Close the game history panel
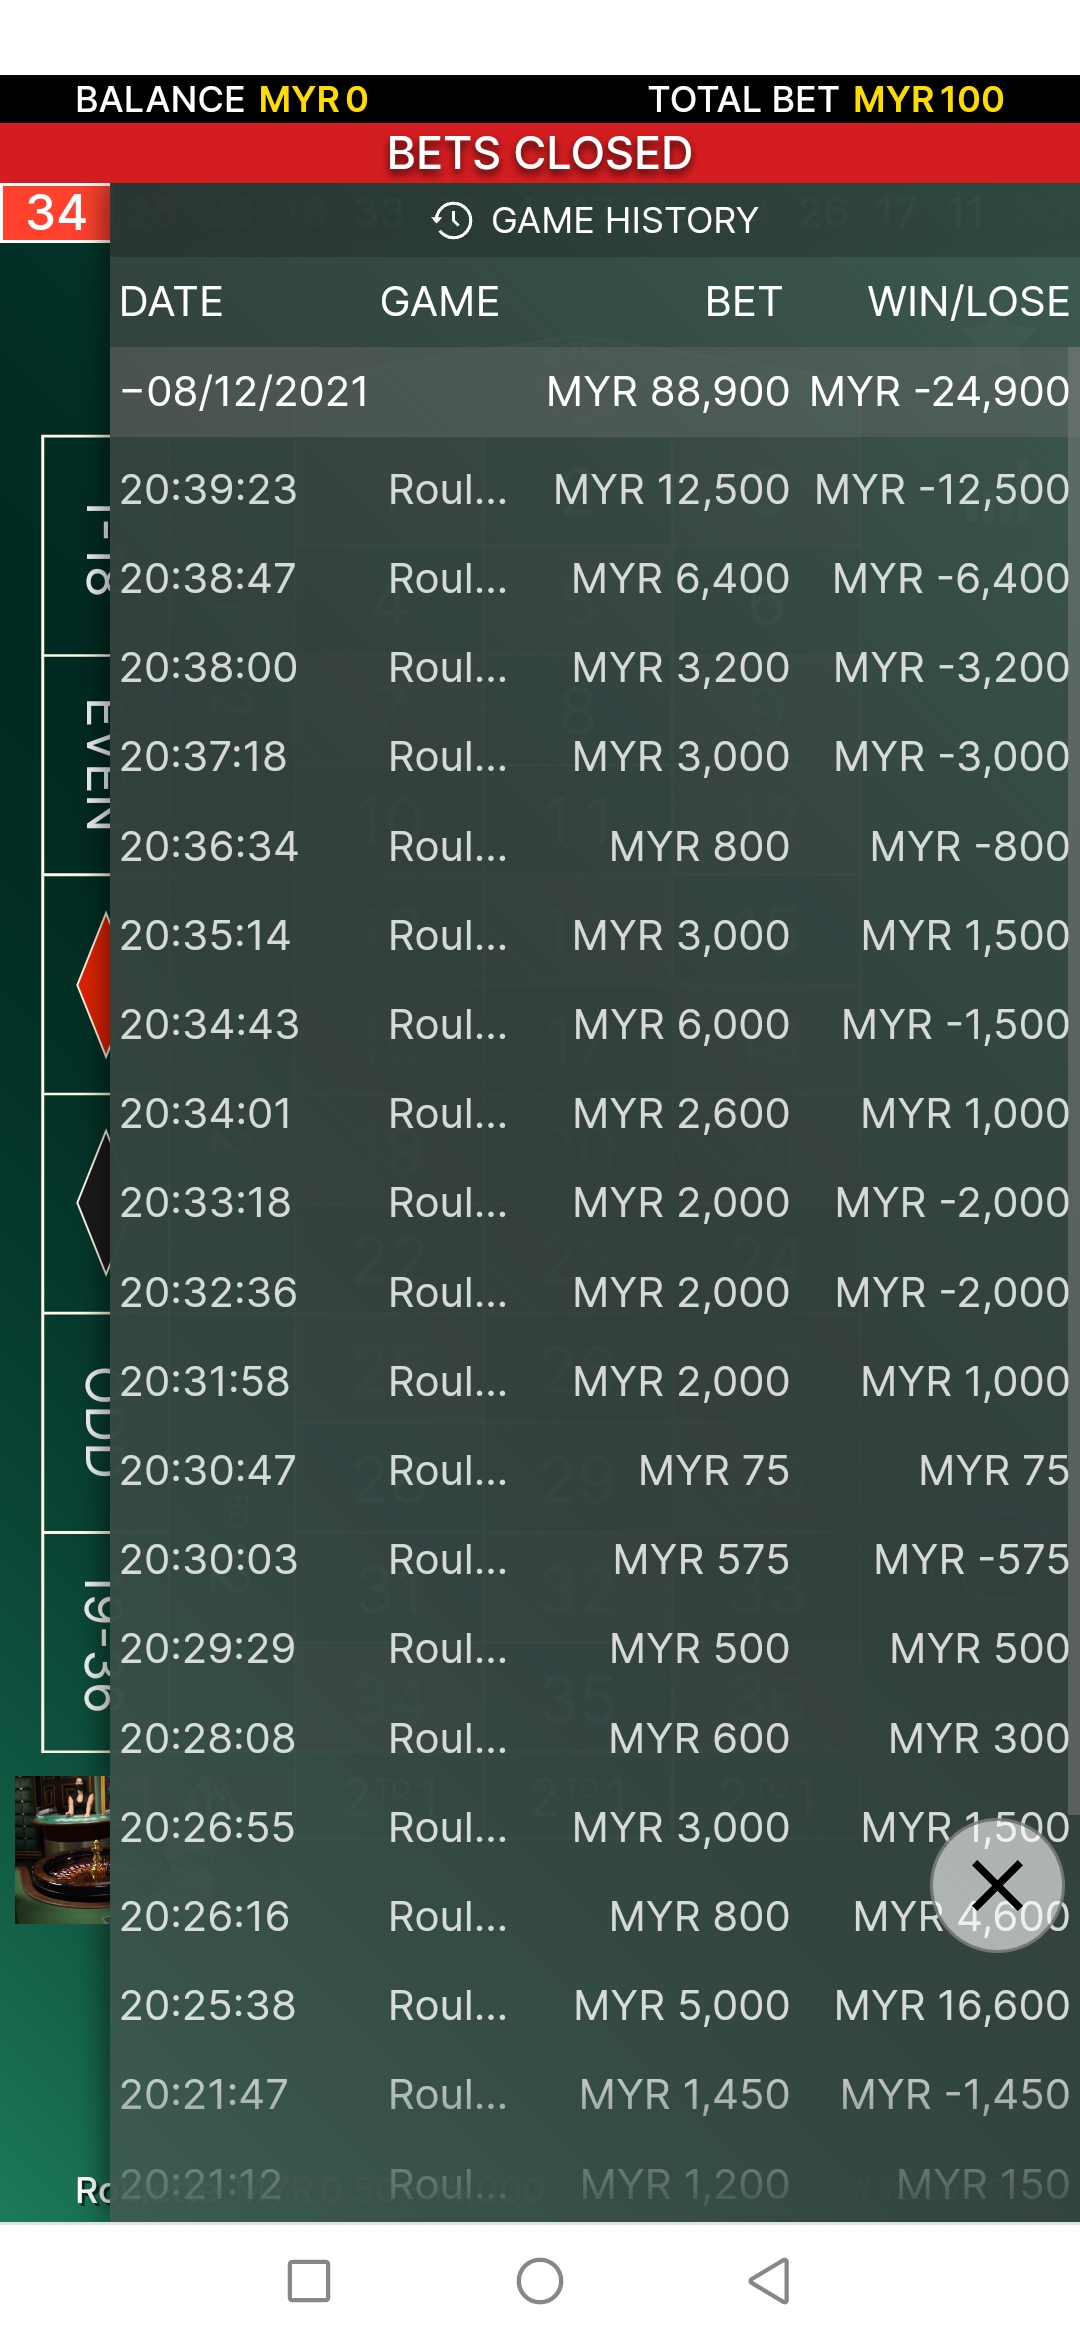1080x2340 pixels. (x=997, y=1886)
